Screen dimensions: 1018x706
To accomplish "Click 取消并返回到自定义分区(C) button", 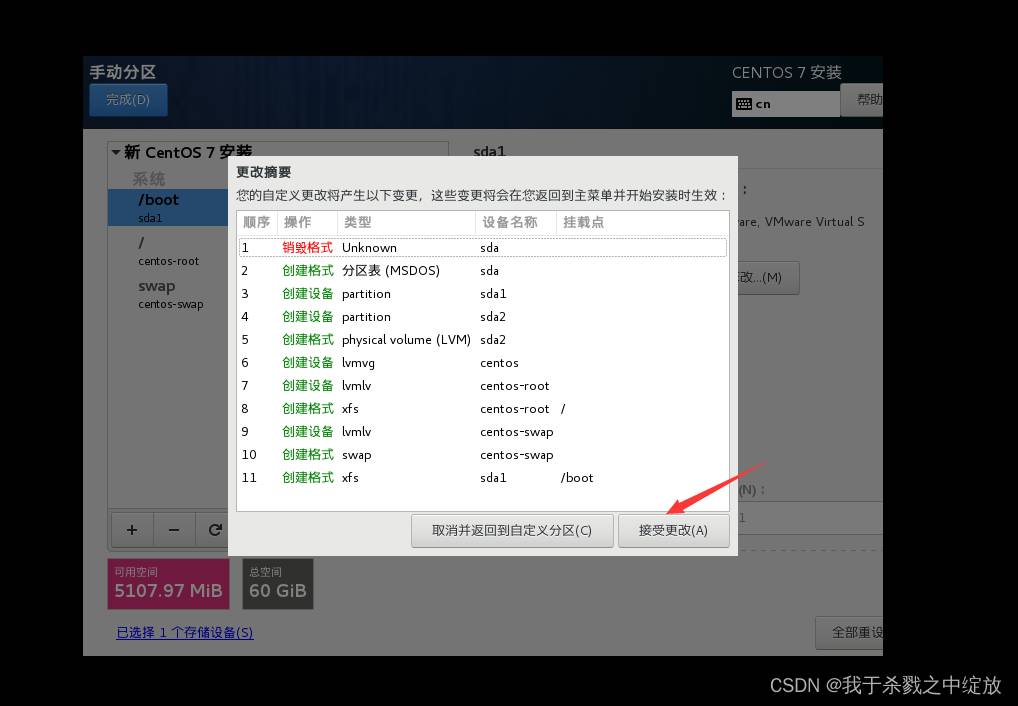I will pyautogui.click(x=512, y=531).
